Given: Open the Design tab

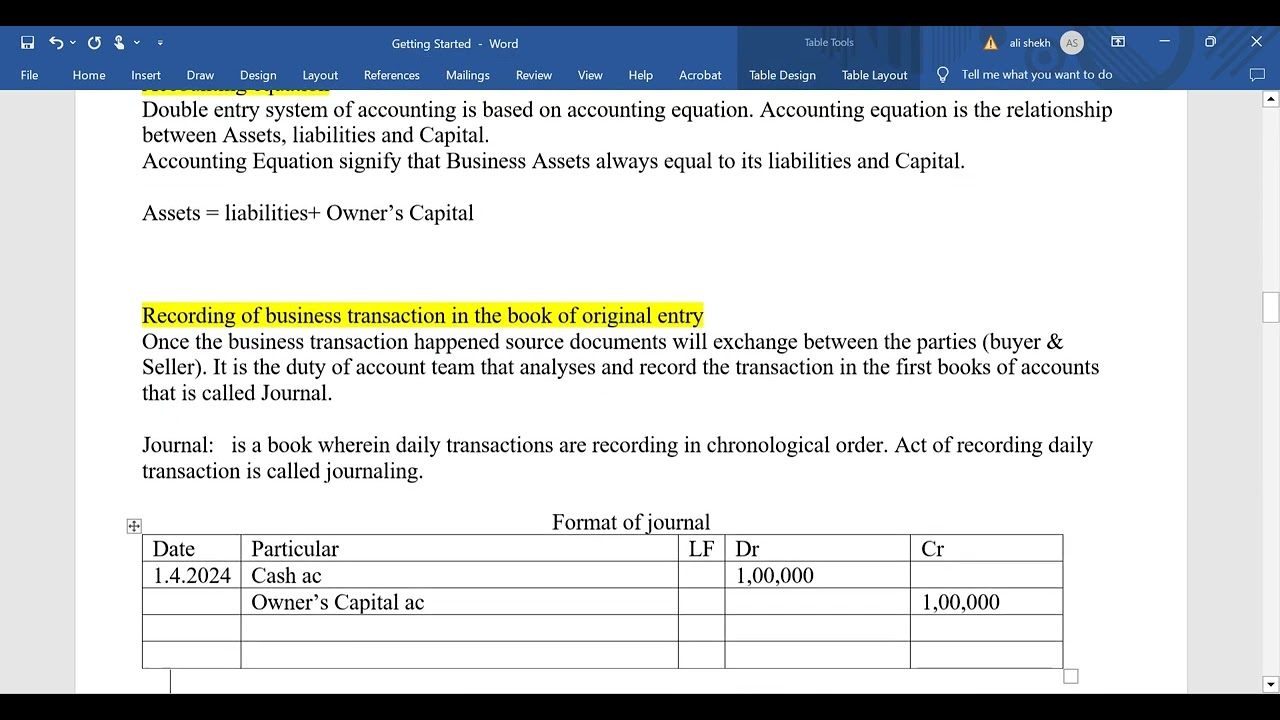Looking at the screenshot, I should [258, 75].
